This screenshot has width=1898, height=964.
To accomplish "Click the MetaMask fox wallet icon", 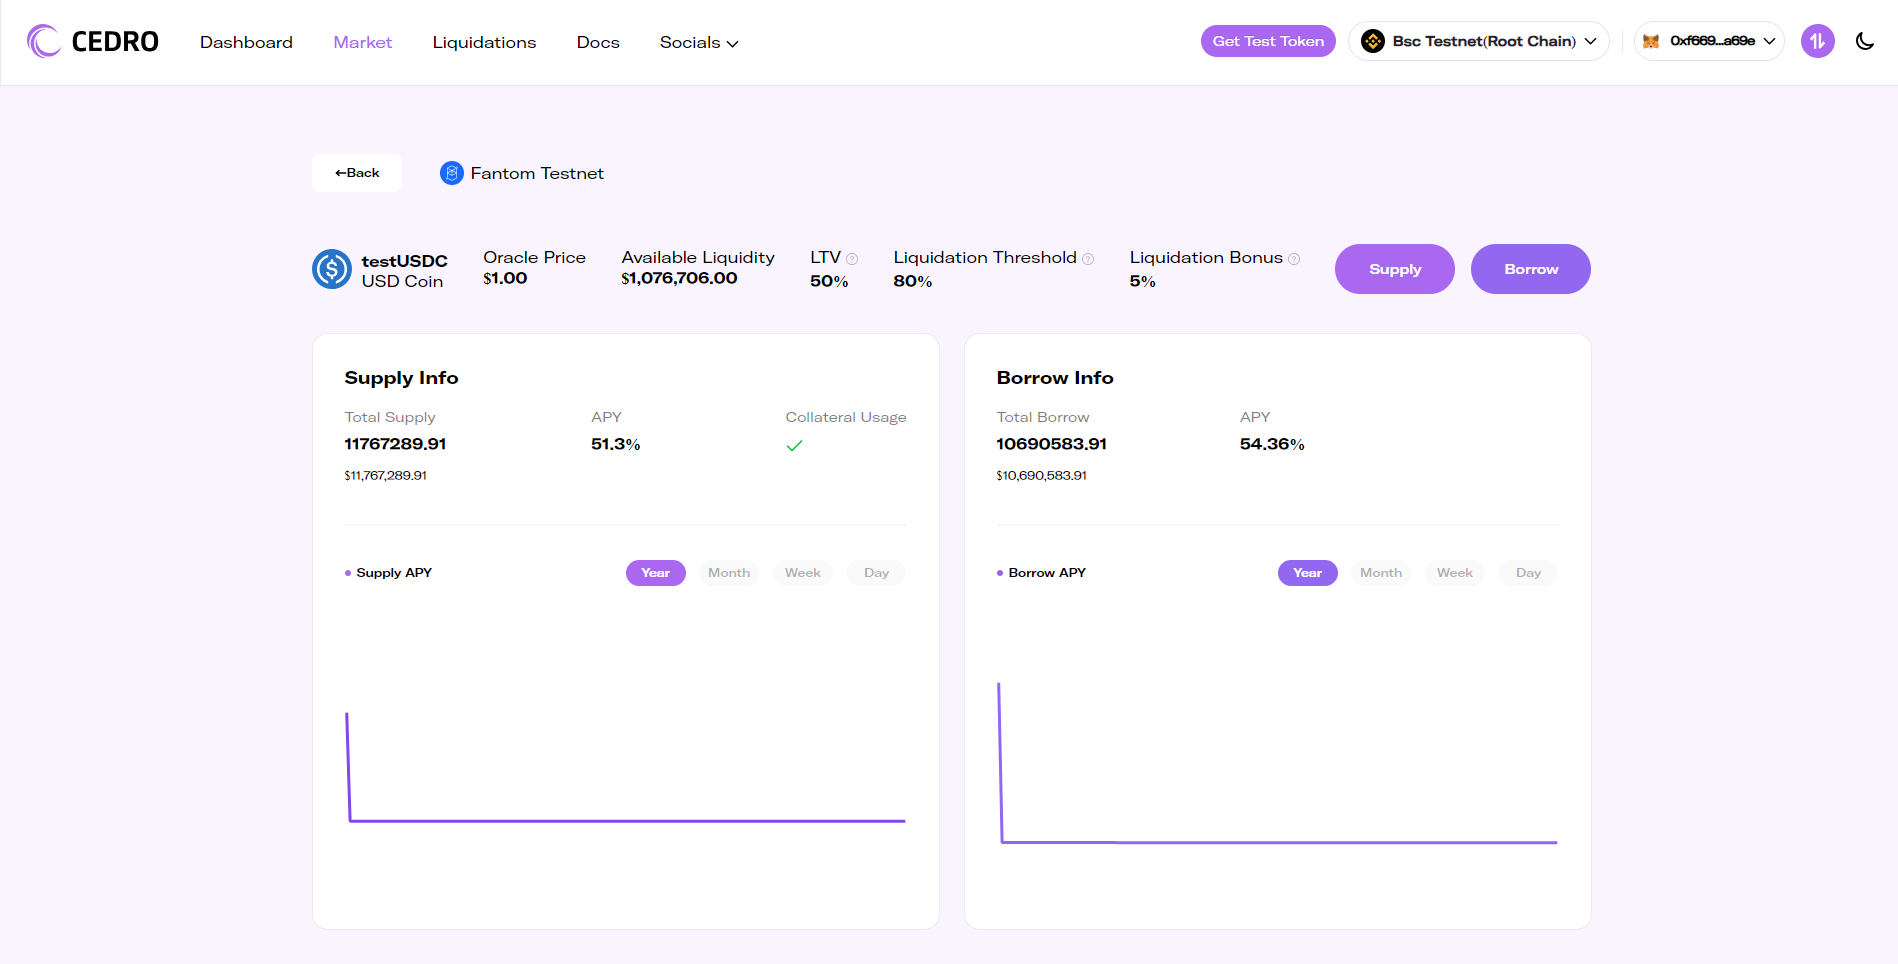I will [x=1651, y=41].
